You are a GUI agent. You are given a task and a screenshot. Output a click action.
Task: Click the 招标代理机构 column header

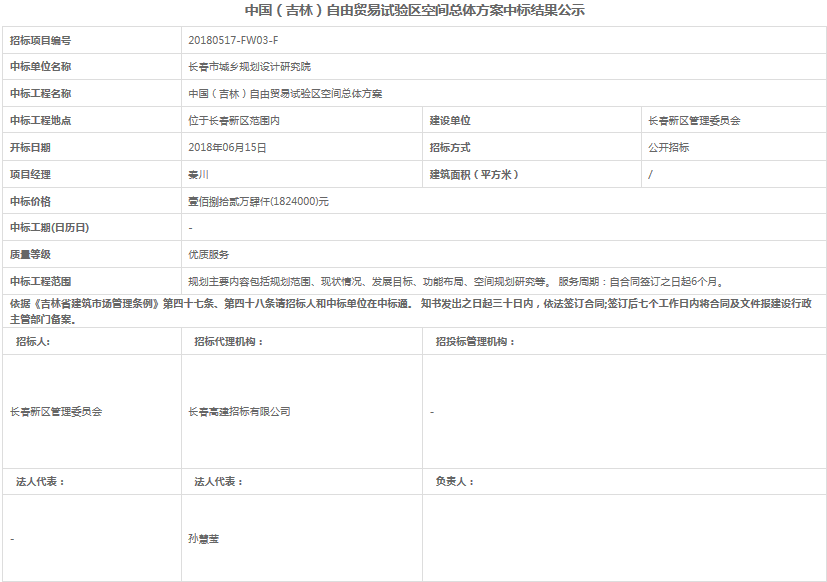click(x=229, y=341)
